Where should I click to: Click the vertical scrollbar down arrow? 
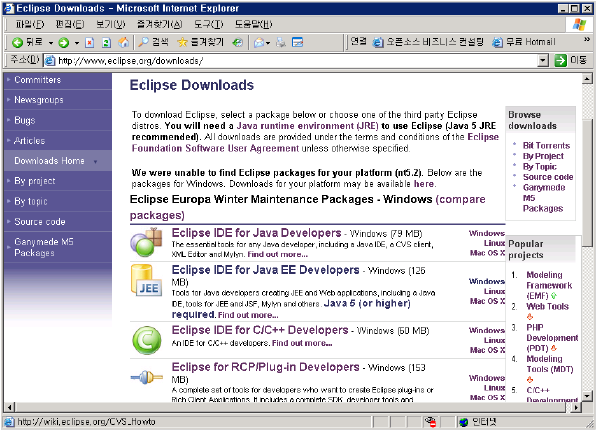(587, 396)
